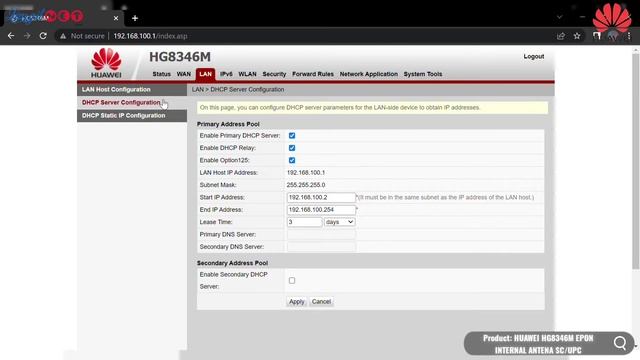The height and width of the screenshot is (360, 640).
Task: Open the tab search chevron
Action: pos(560,17)
